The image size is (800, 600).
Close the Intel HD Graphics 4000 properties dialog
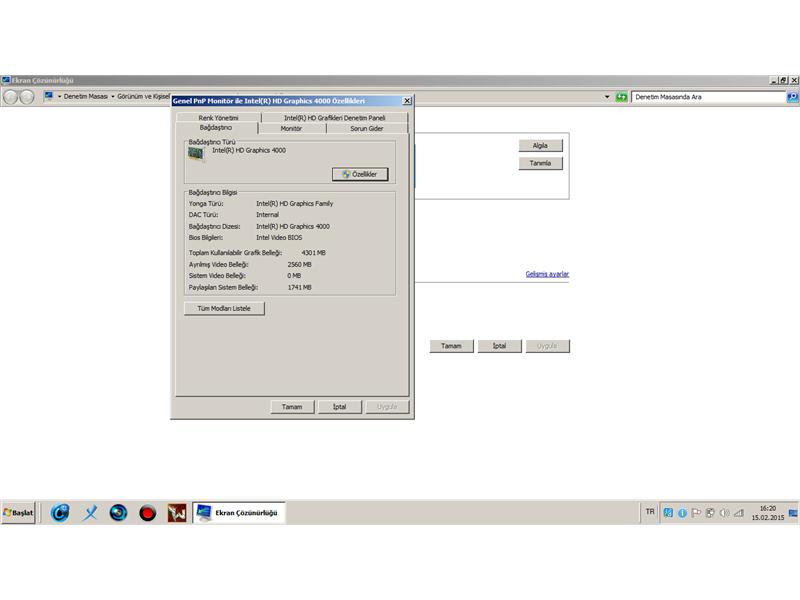point(407,101)
